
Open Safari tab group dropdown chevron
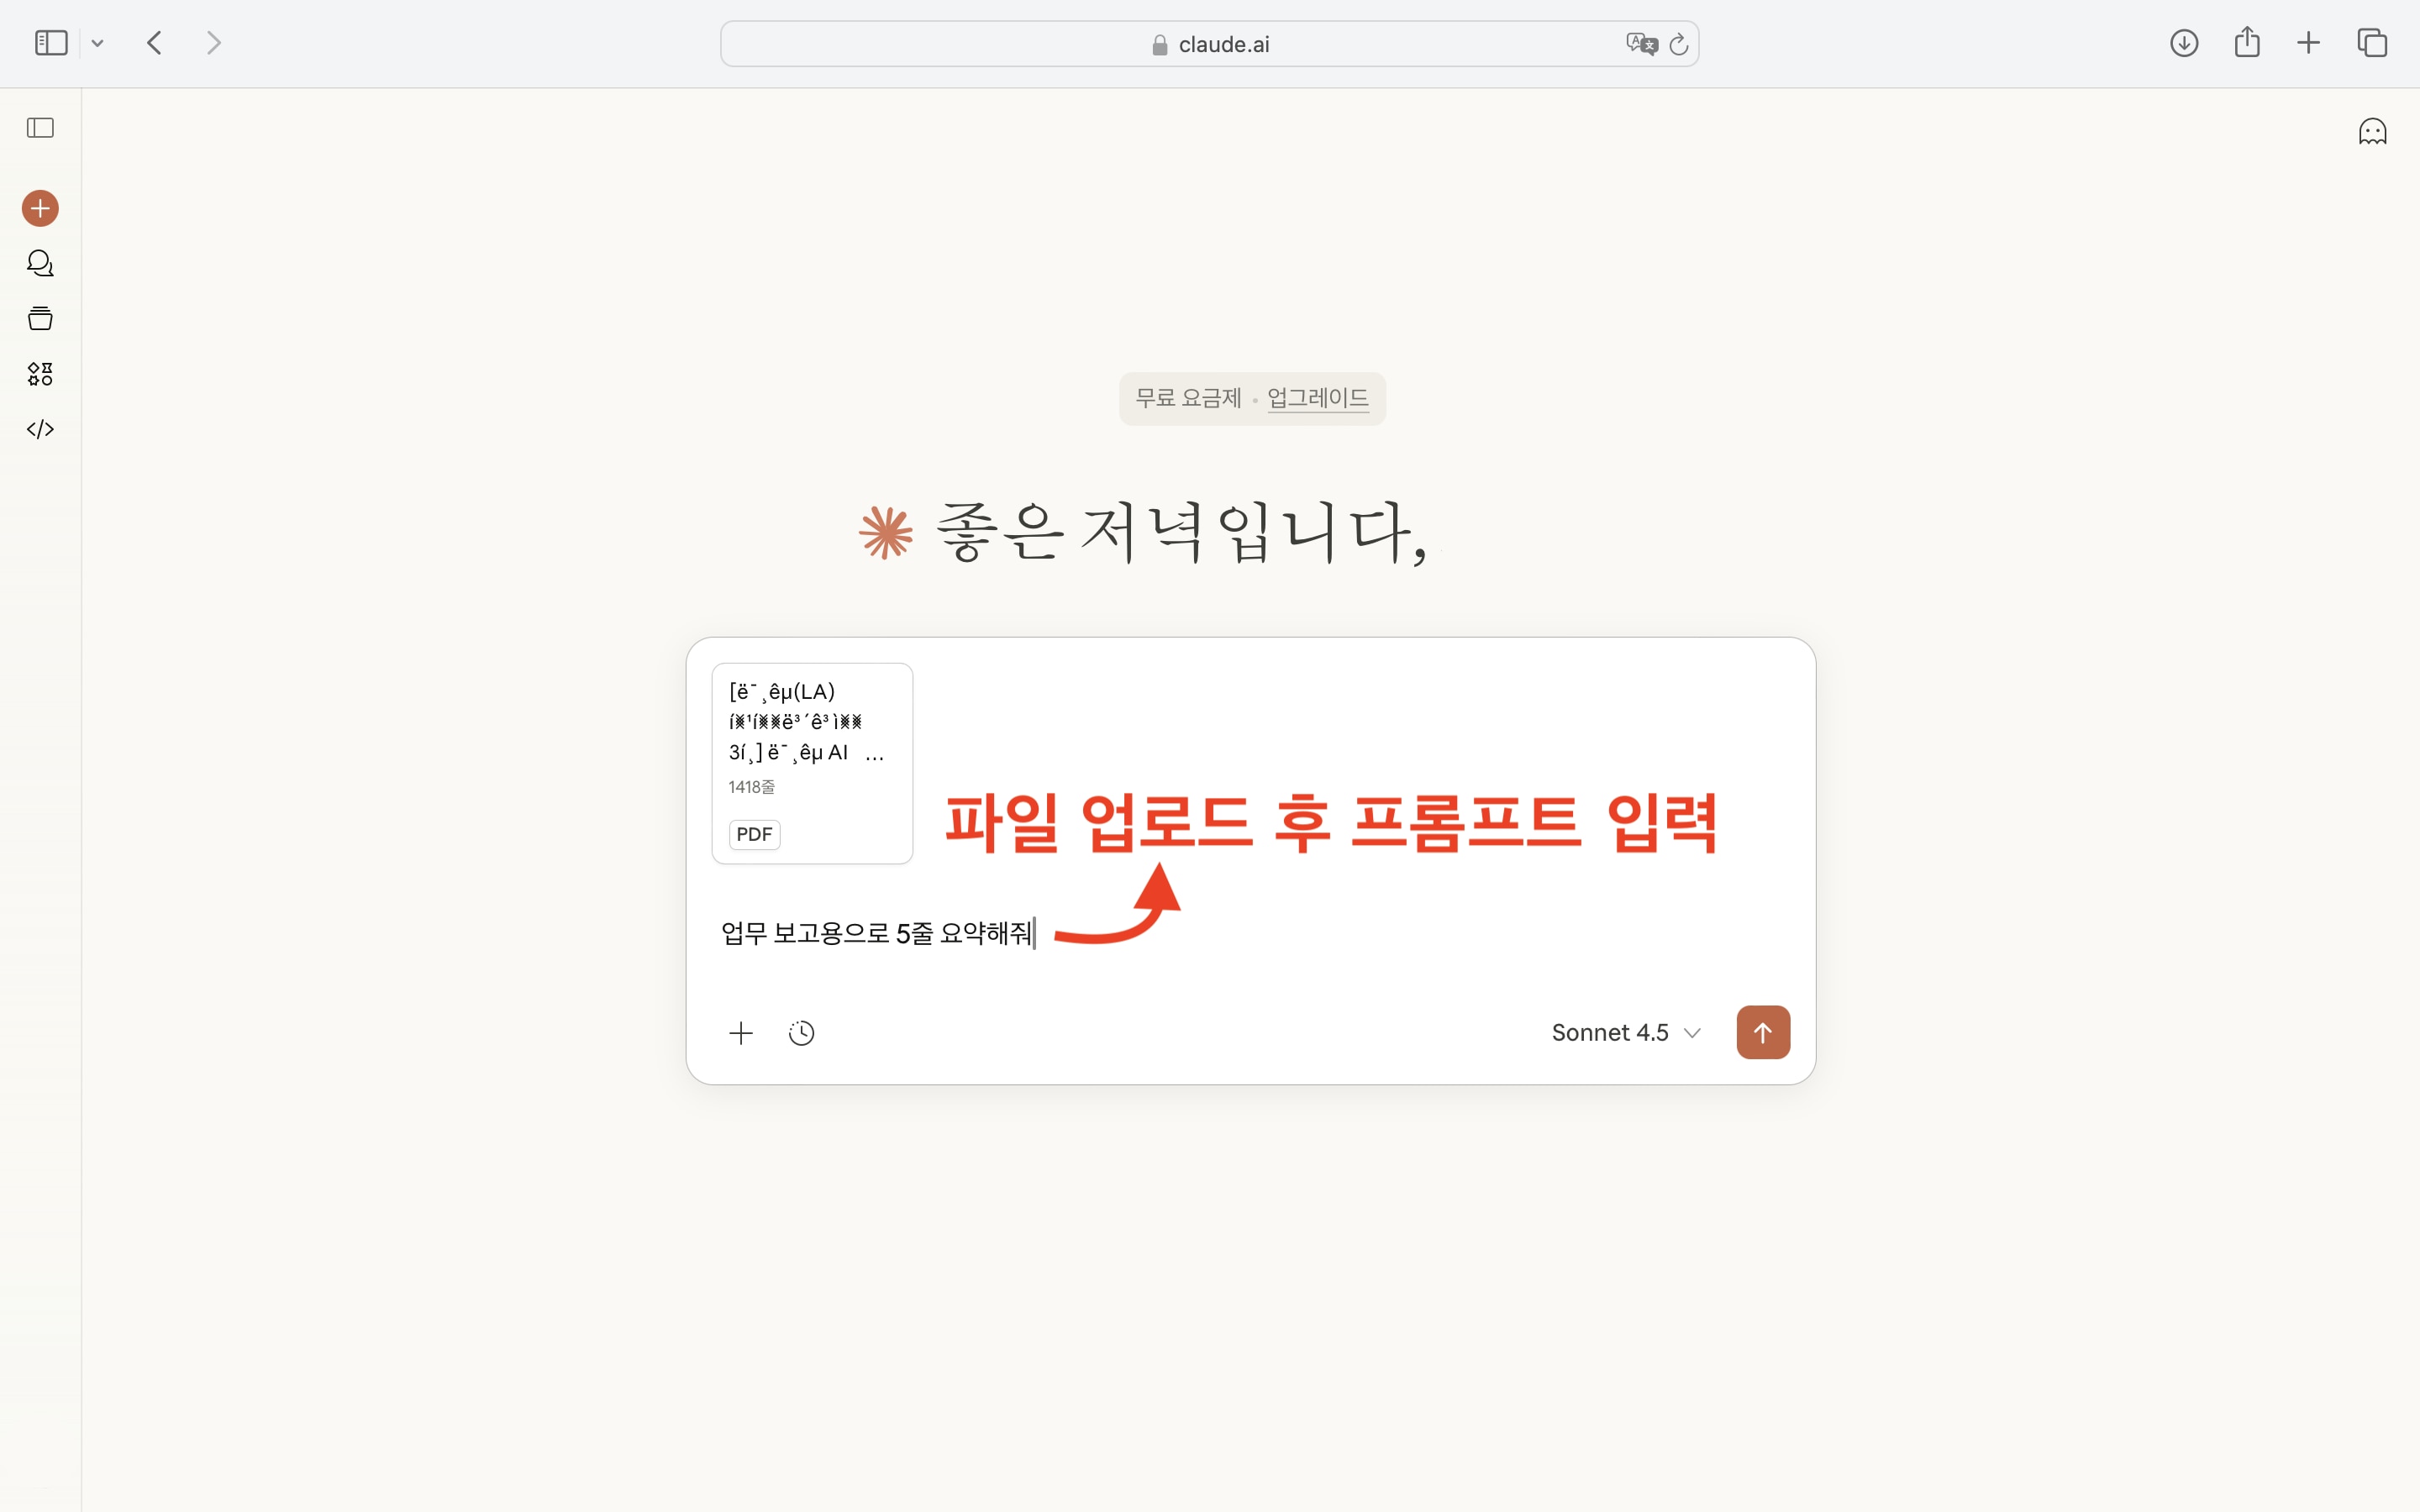97,43
